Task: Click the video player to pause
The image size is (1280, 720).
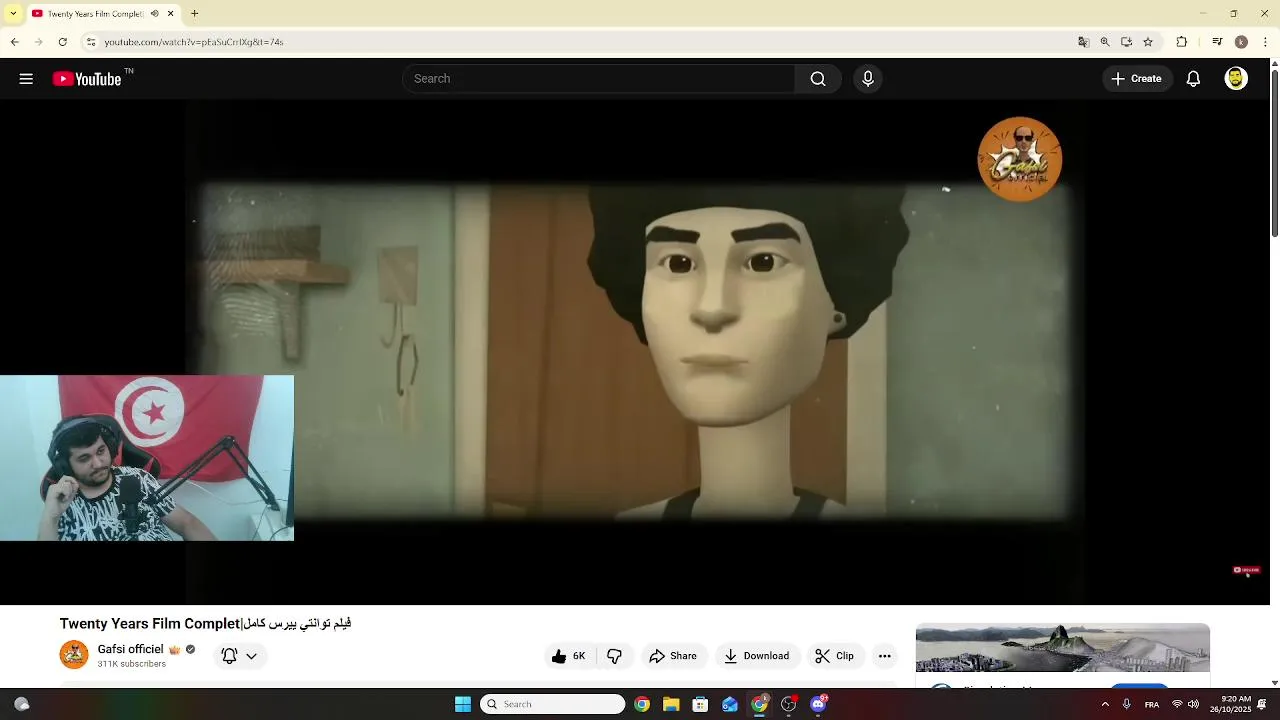Action: (x=636, y=350)
